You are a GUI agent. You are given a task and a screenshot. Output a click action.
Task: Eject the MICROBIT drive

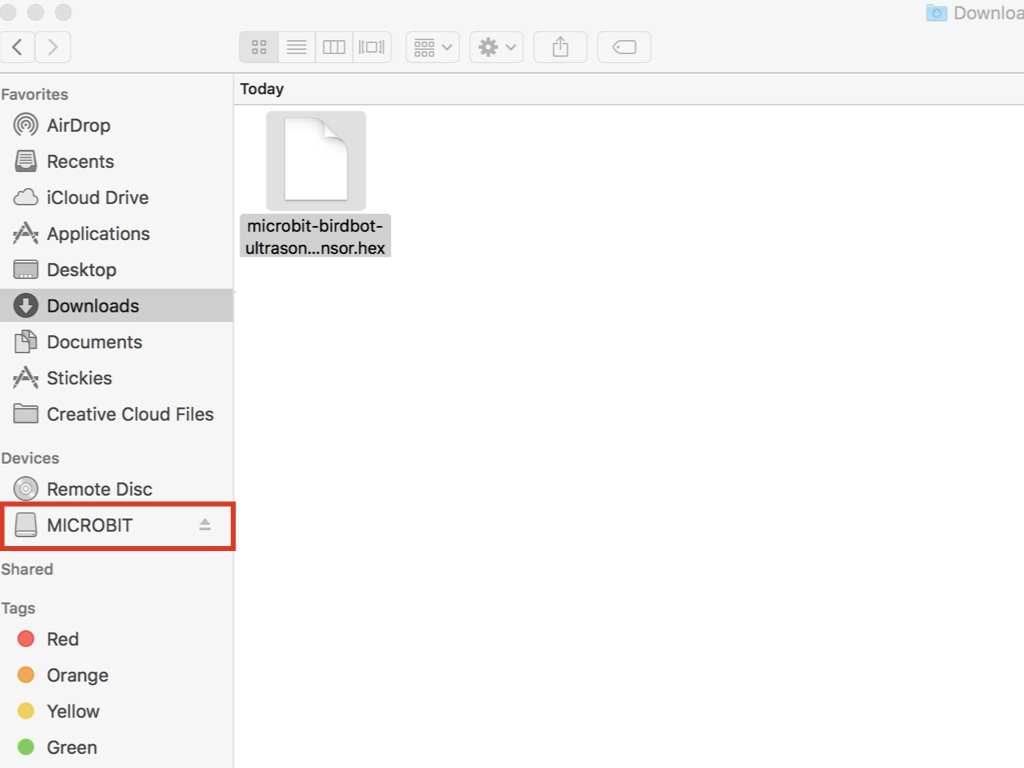click(x=205, y=524)
